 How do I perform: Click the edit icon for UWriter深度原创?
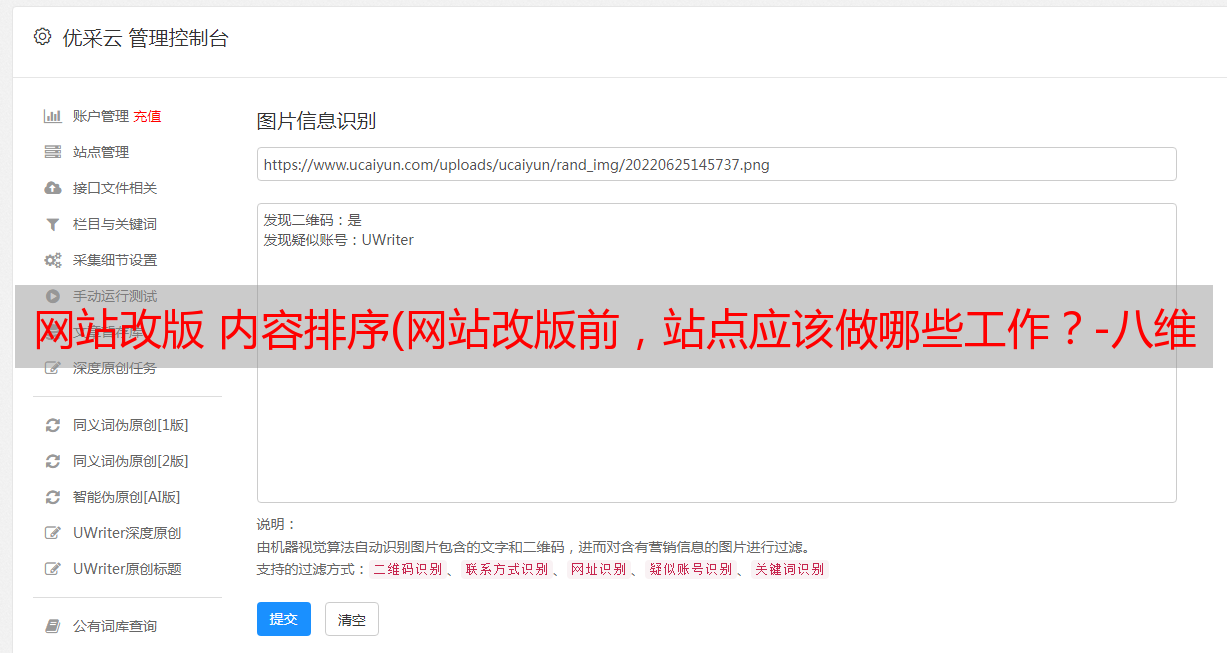click(53, 533)
